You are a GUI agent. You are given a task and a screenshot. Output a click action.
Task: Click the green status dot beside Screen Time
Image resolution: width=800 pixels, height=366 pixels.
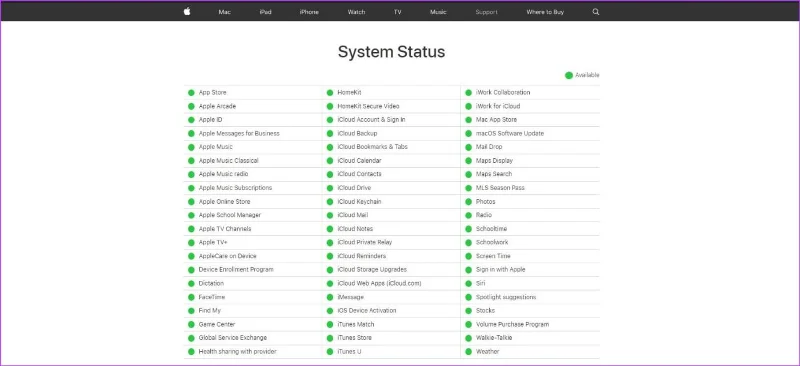click(468, 256)
